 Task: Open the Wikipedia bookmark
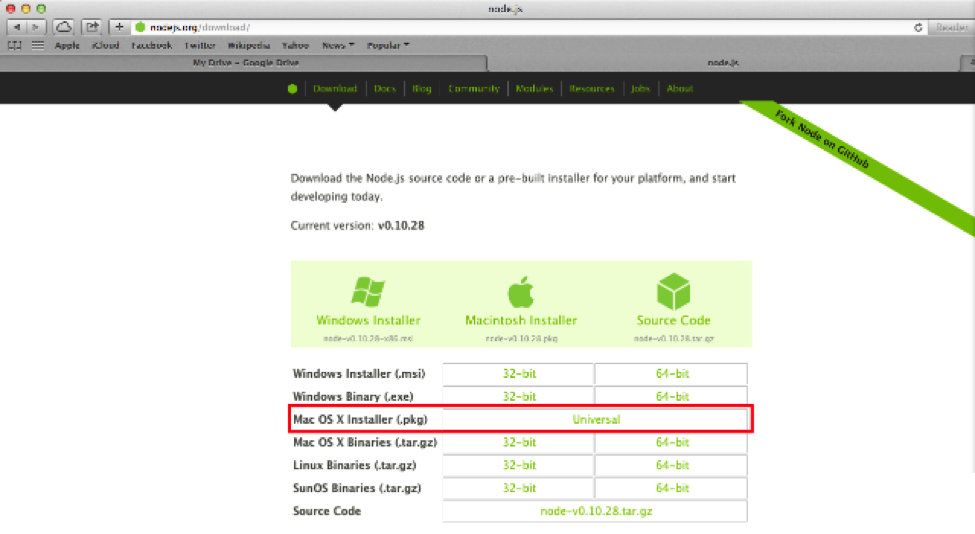(x=249, y=45)
